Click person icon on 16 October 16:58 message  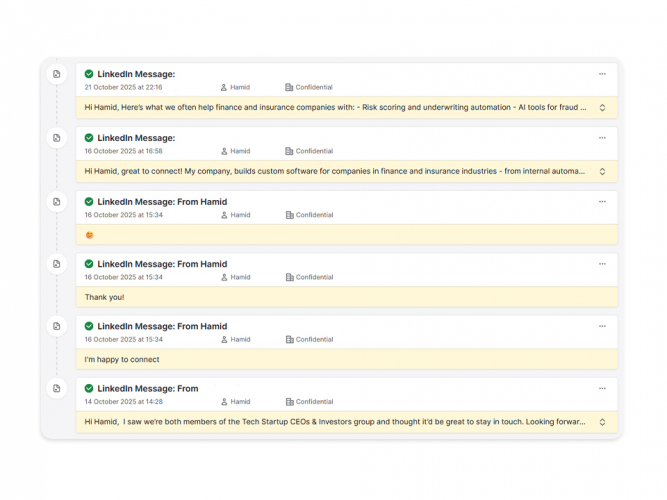click(224, 151)
